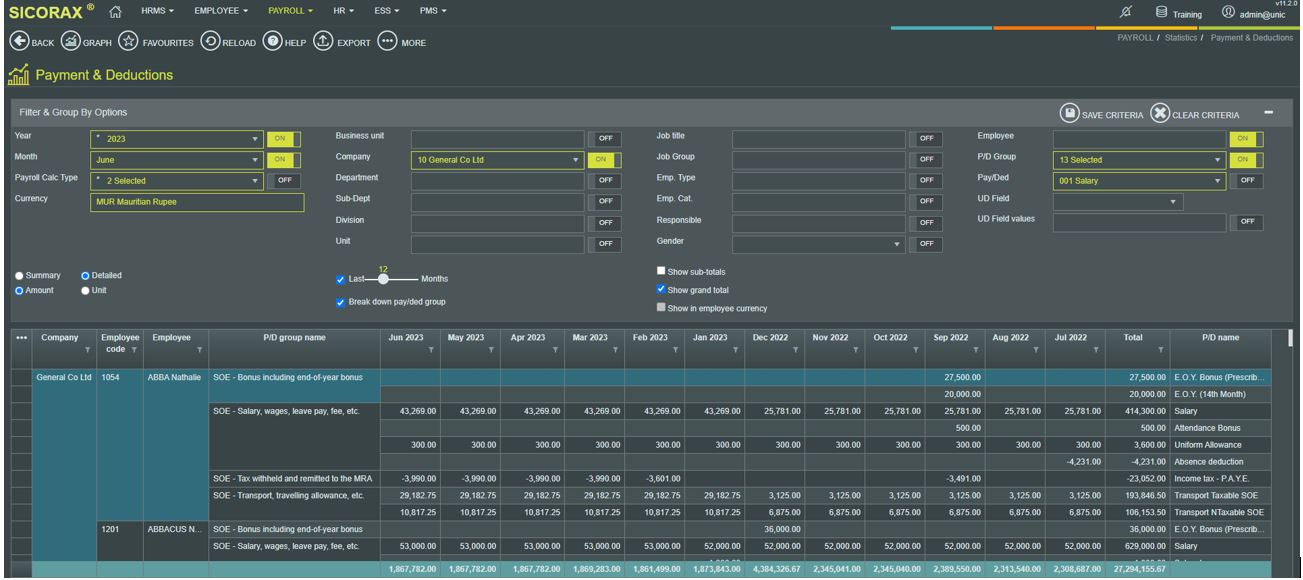Screen dimensions: 1303x580
Task: Uncheck Break down pay/ded group
Action: 341,301
